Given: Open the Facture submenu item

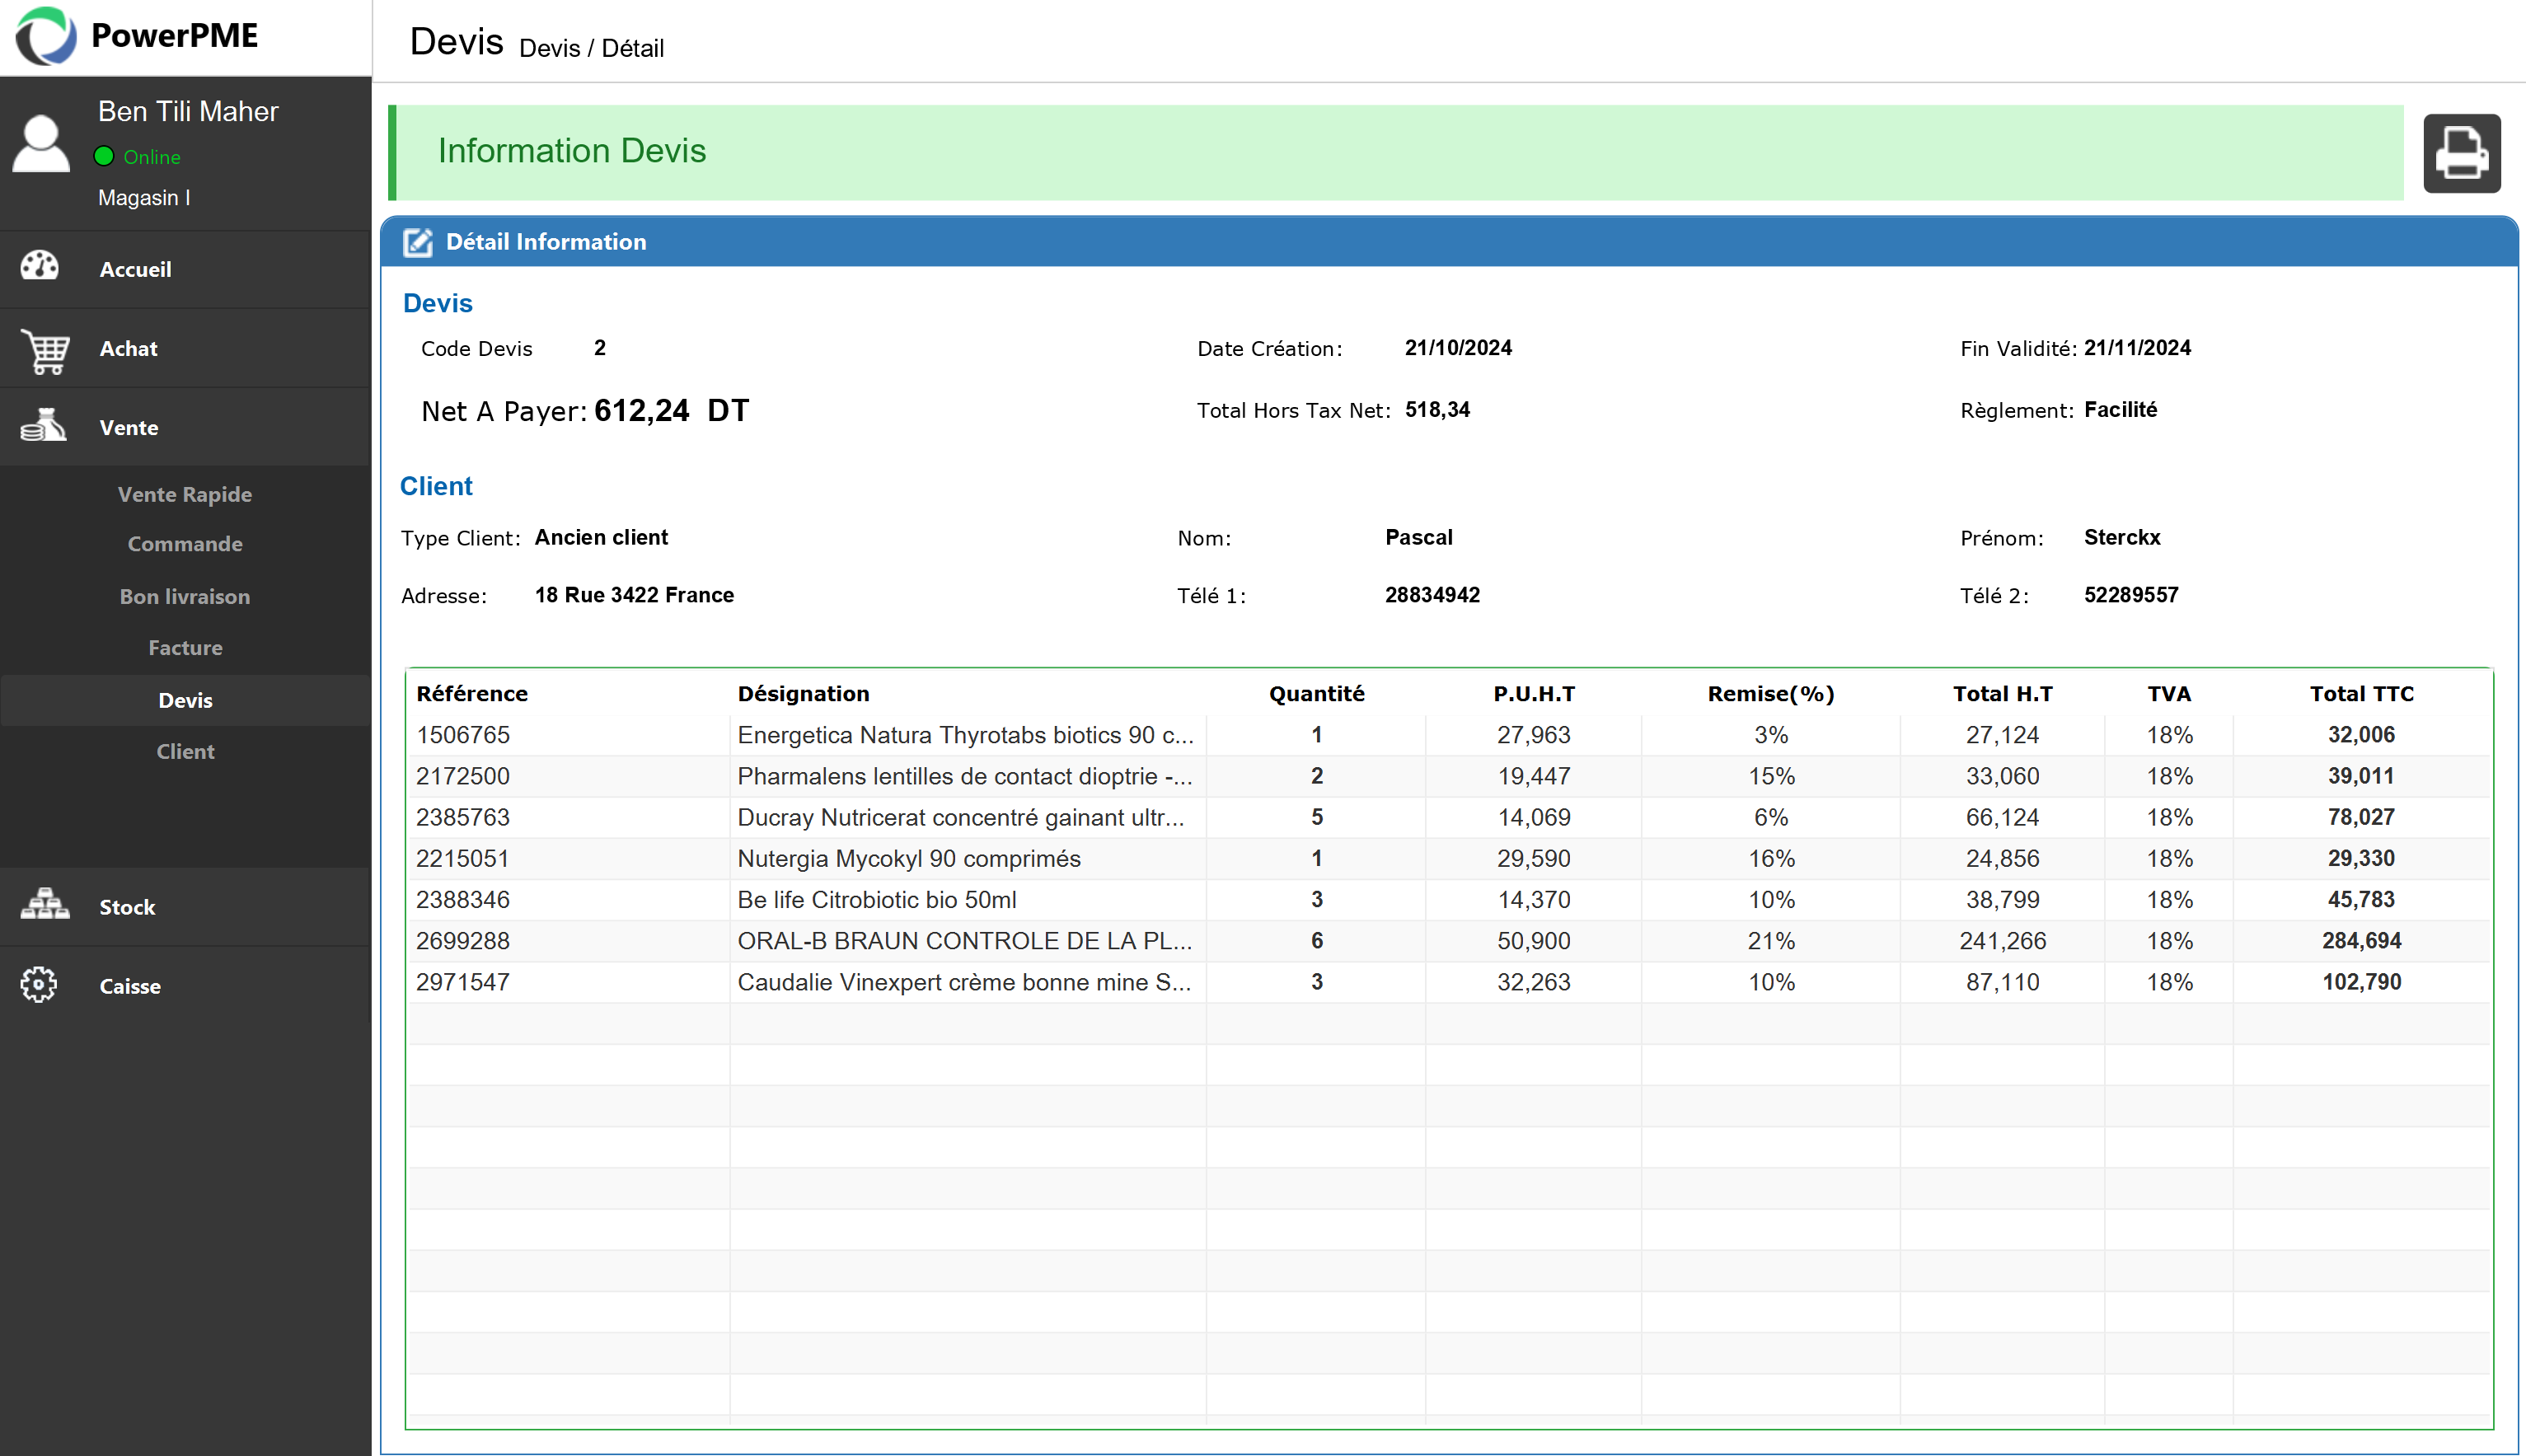Looking at the screenshot, I should point(185,648).
